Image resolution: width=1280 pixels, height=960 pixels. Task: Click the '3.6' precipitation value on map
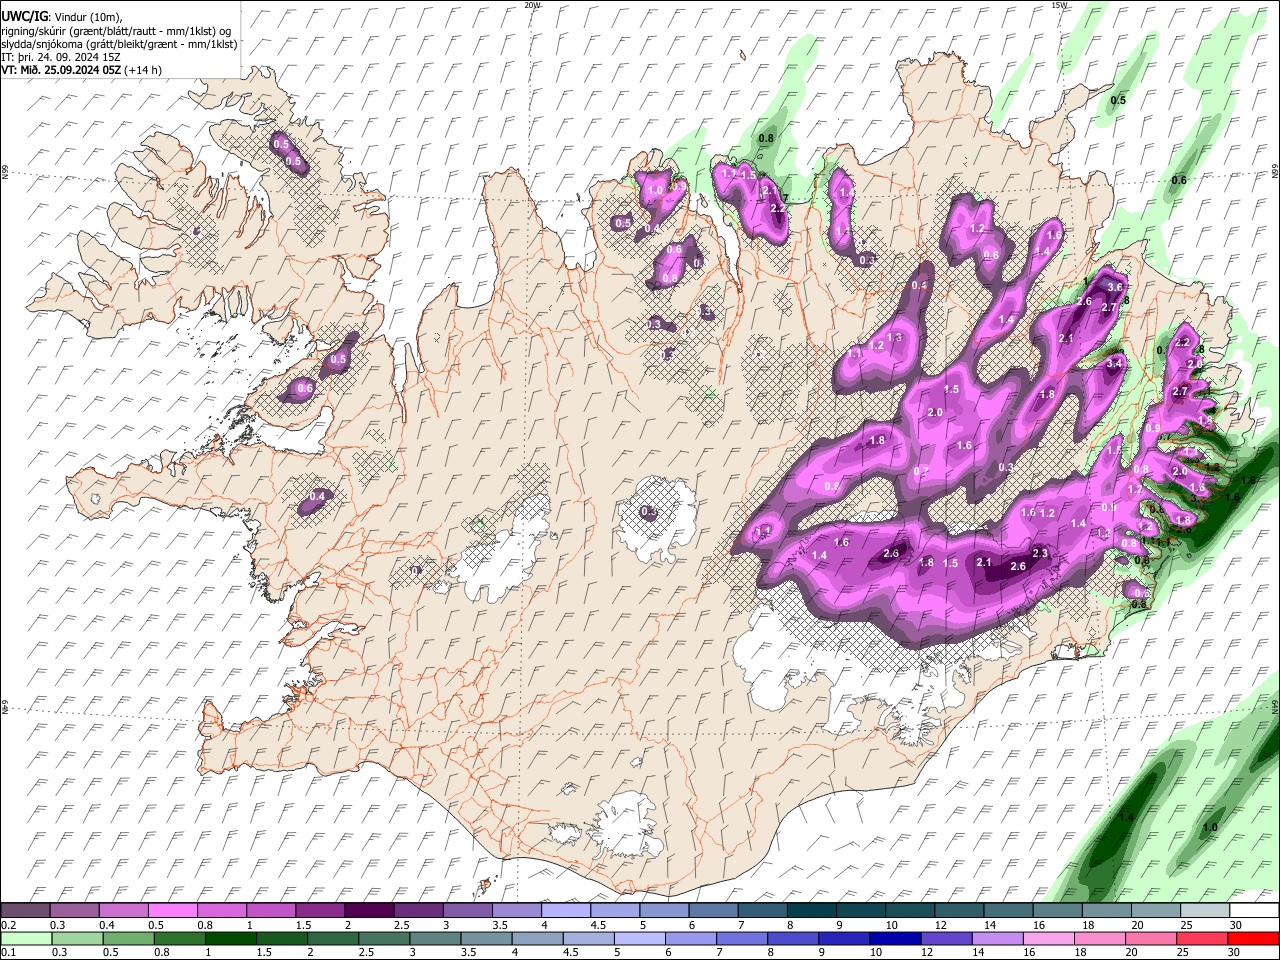pyautogui.click(x=1116, y=287)
